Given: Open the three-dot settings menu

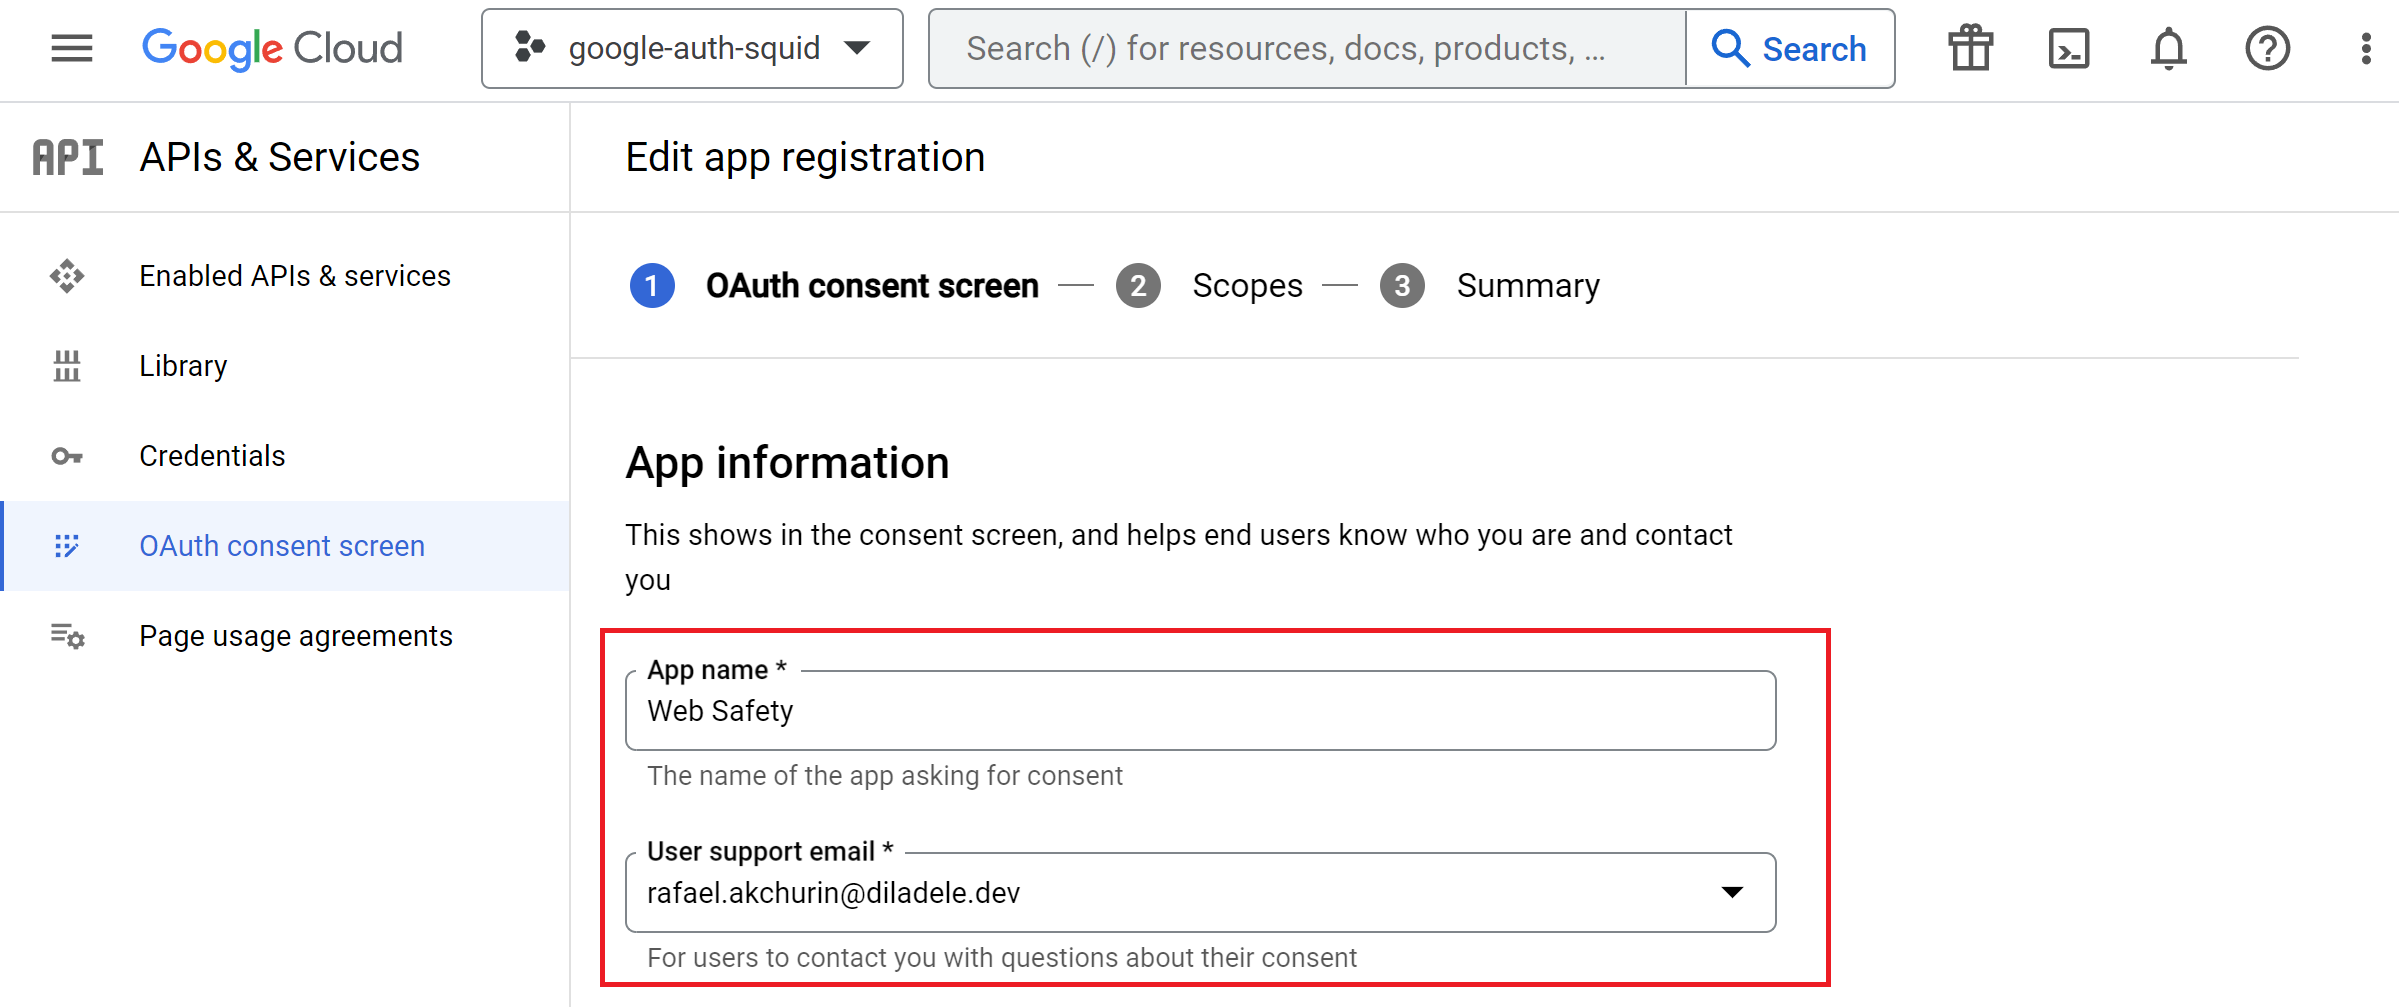Looking at the screenshot, I should coord(2365,48).
